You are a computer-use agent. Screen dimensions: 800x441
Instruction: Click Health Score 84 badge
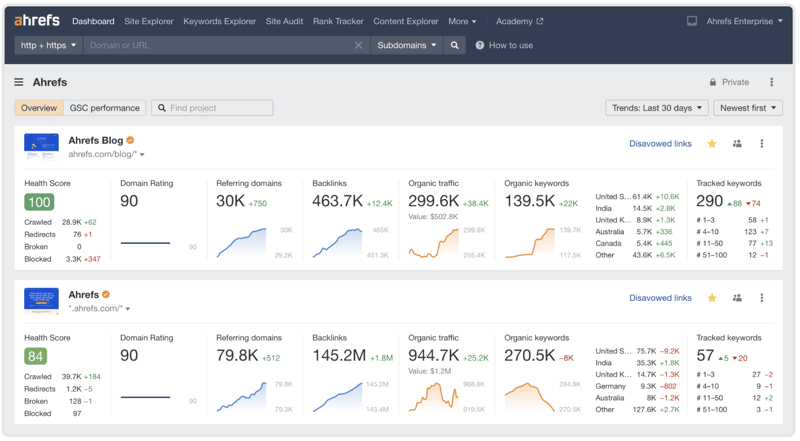tap(36, 356)
